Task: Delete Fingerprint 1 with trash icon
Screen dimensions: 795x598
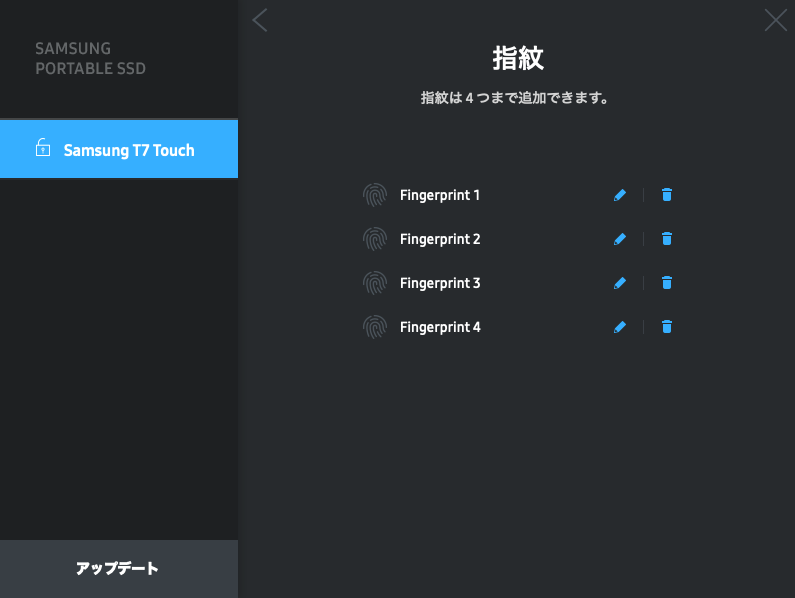Action: point(667,195)
